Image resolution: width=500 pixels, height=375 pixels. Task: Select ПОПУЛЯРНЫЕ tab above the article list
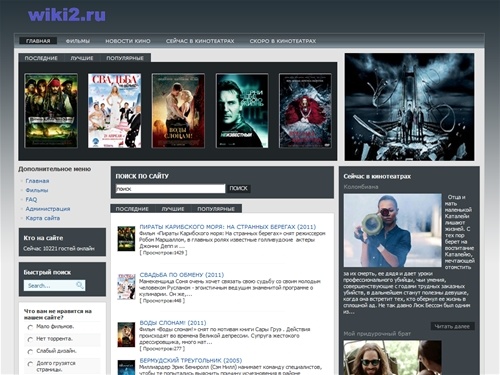216,209
